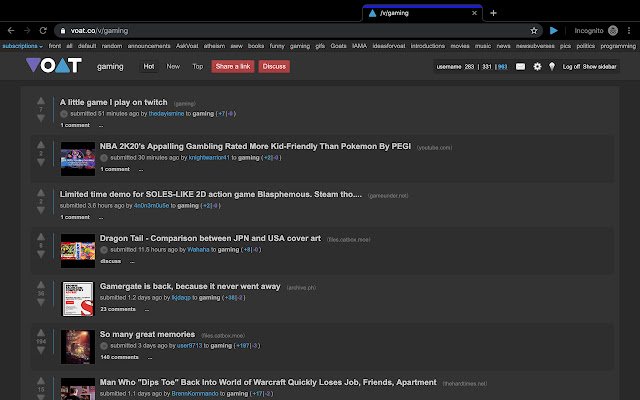Expand '...' options under Blasphemous demo post
This screenshot has height=400, width=640.
(x=101, y=217)
